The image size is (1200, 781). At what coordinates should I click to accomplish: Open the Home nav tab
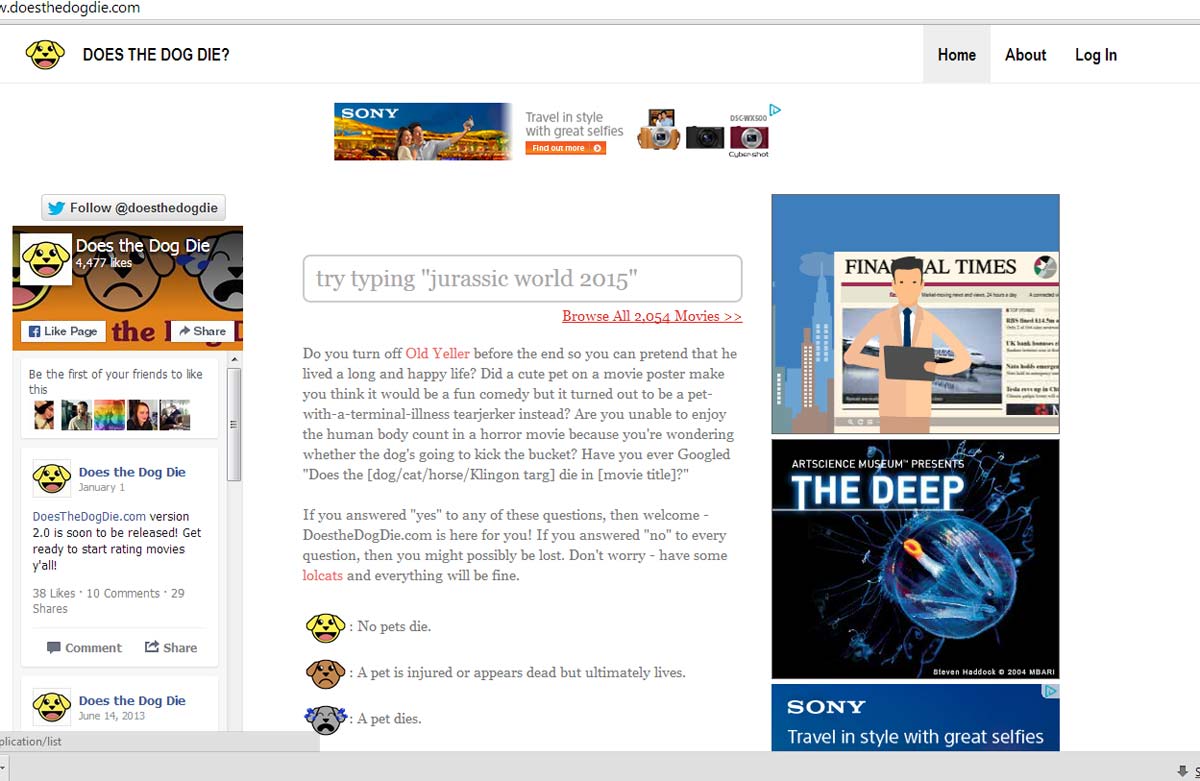tap(957, 55)
